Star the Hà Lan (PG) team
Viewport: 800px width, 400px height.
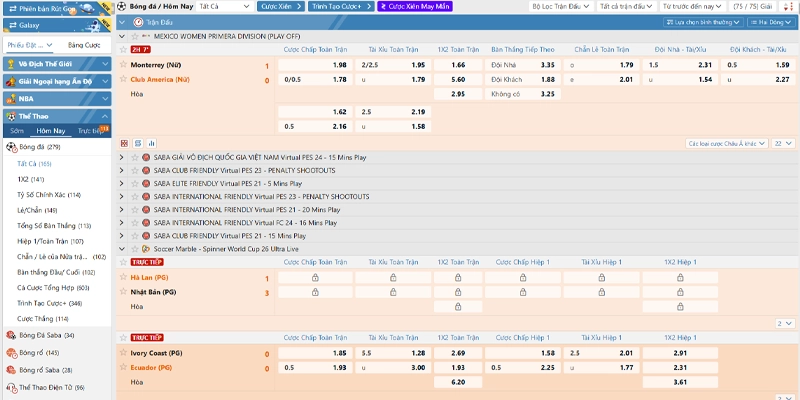point(123,277)
